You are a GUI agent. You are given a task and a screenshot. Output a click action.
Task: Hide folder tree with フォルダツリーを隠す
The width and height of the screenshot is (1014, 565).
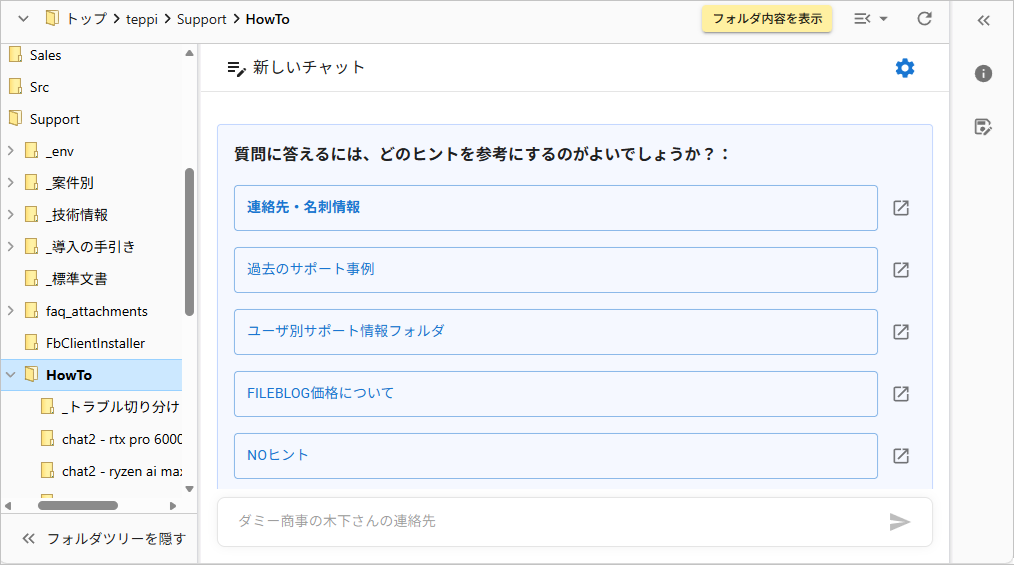click(x=103, y=538)
